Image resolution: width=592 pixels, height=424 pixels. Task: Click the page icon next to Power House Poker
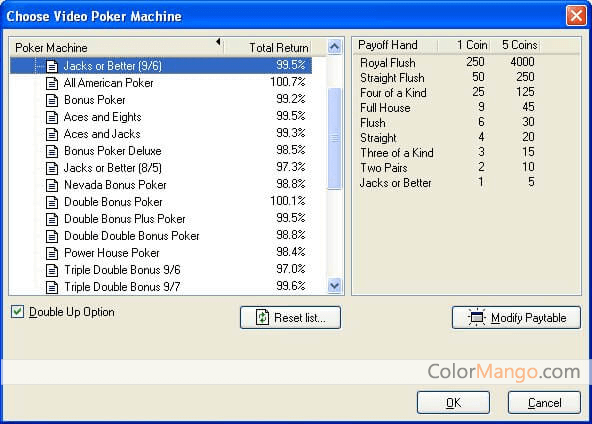tap(52, 253)
